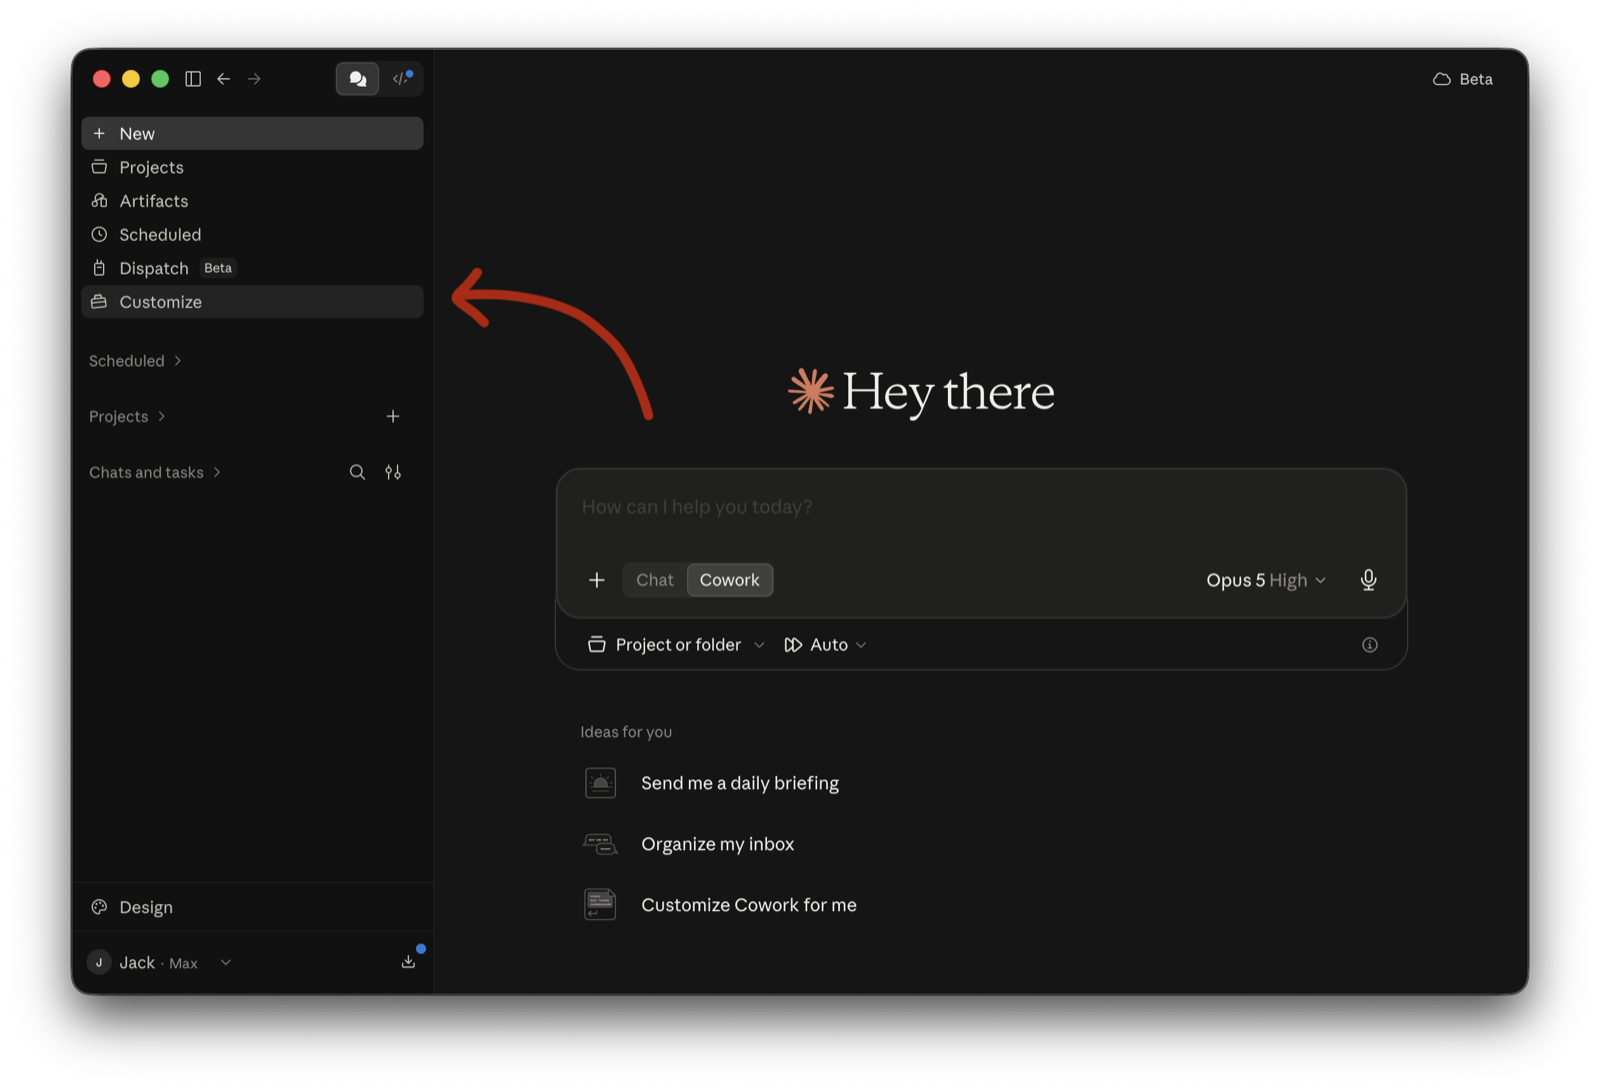Viewport: 1600px width, 1089px height.
Task: Open the Jack account menu
Action: pyautogui.click(x=160, y=963)
